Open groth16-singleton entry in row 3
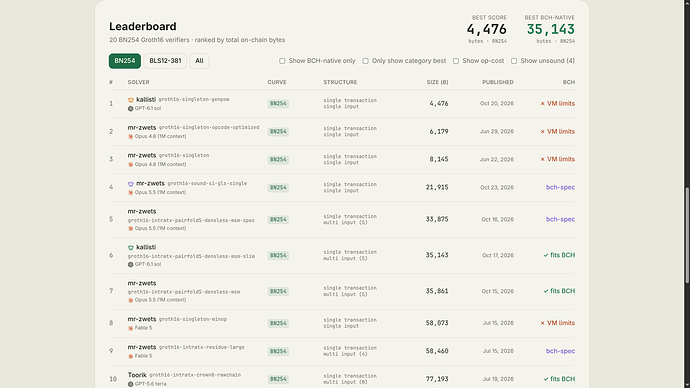690x388 pixels. coord(184,155)
